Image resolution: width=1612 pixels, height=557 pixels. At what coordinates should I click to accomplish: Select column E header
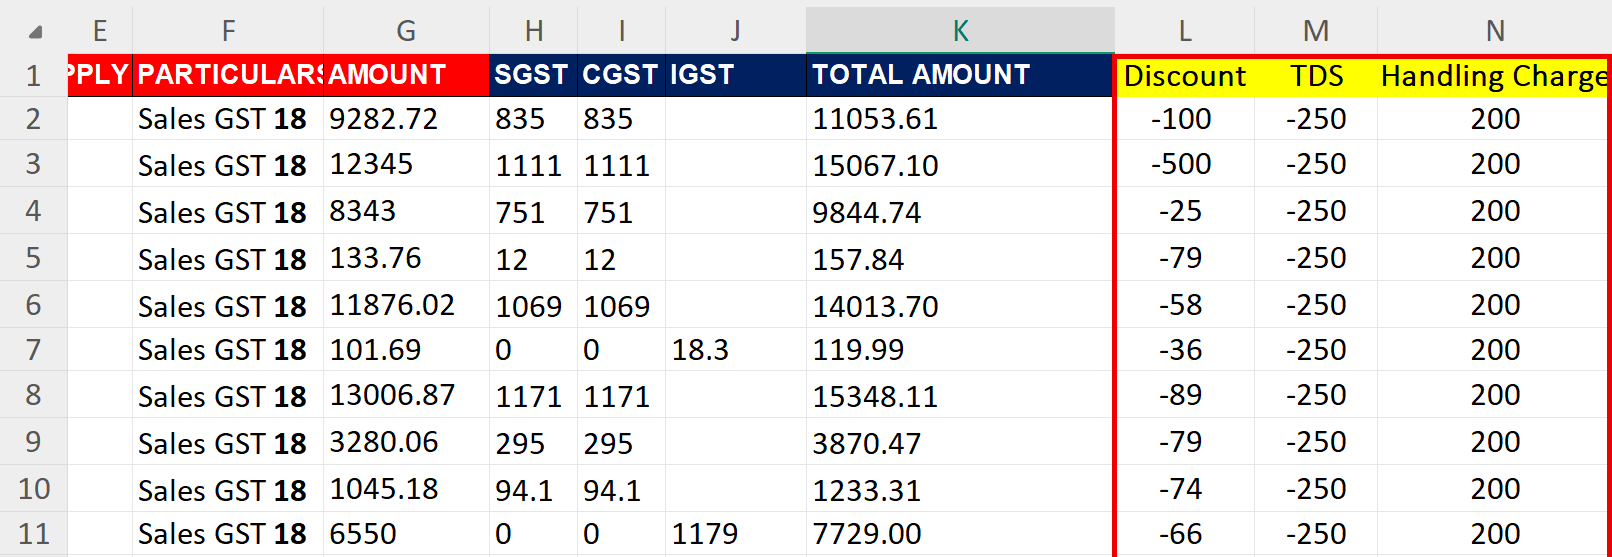click(100, 30)
